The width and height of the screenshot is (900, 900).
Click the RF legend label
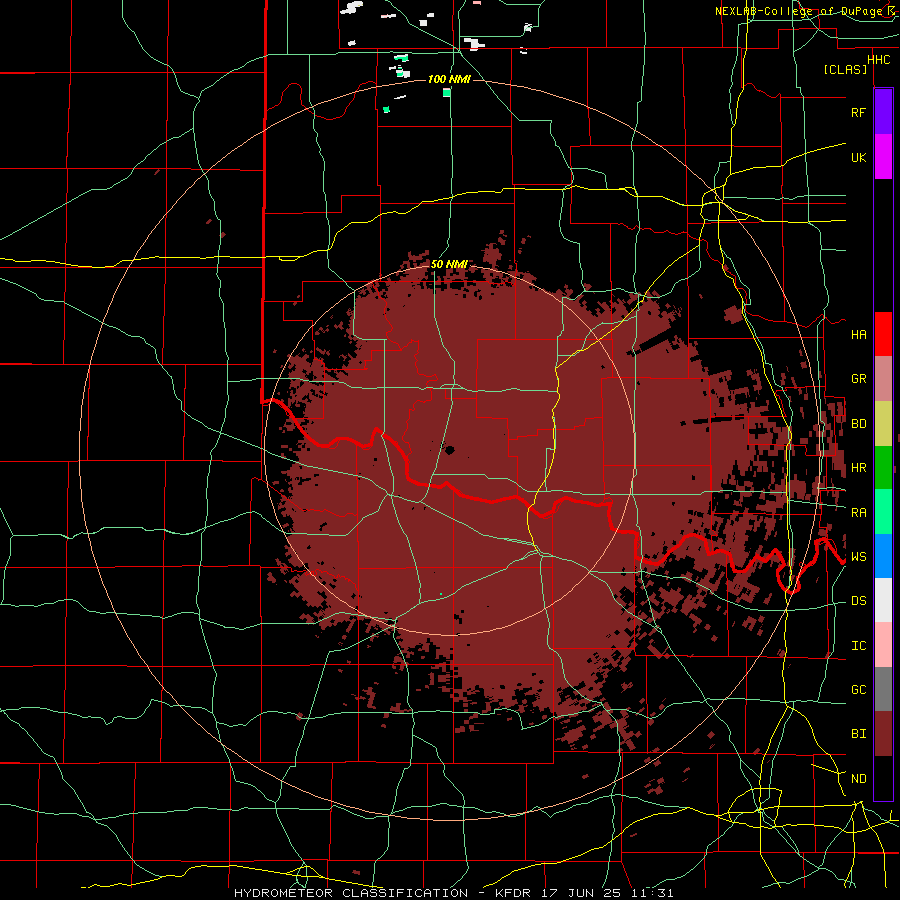coord(858,112)
